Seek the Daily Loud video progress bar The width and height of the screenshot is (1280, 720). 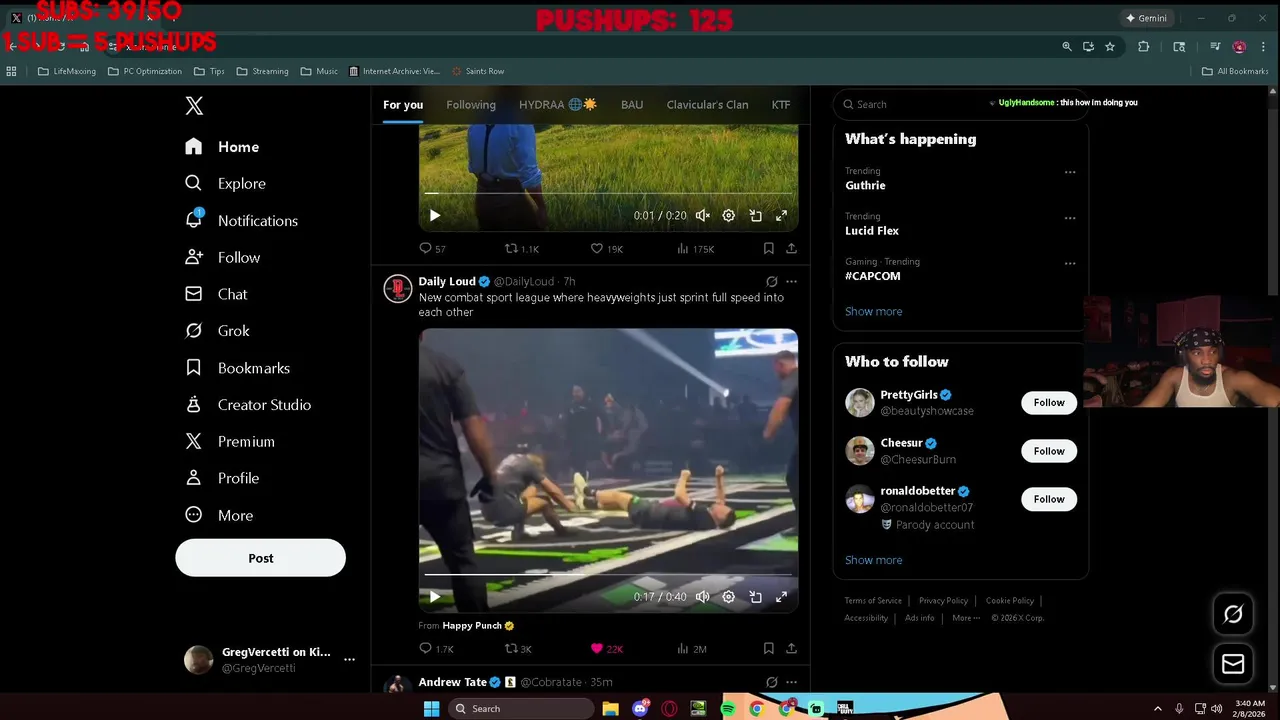[x=608, y=575]
